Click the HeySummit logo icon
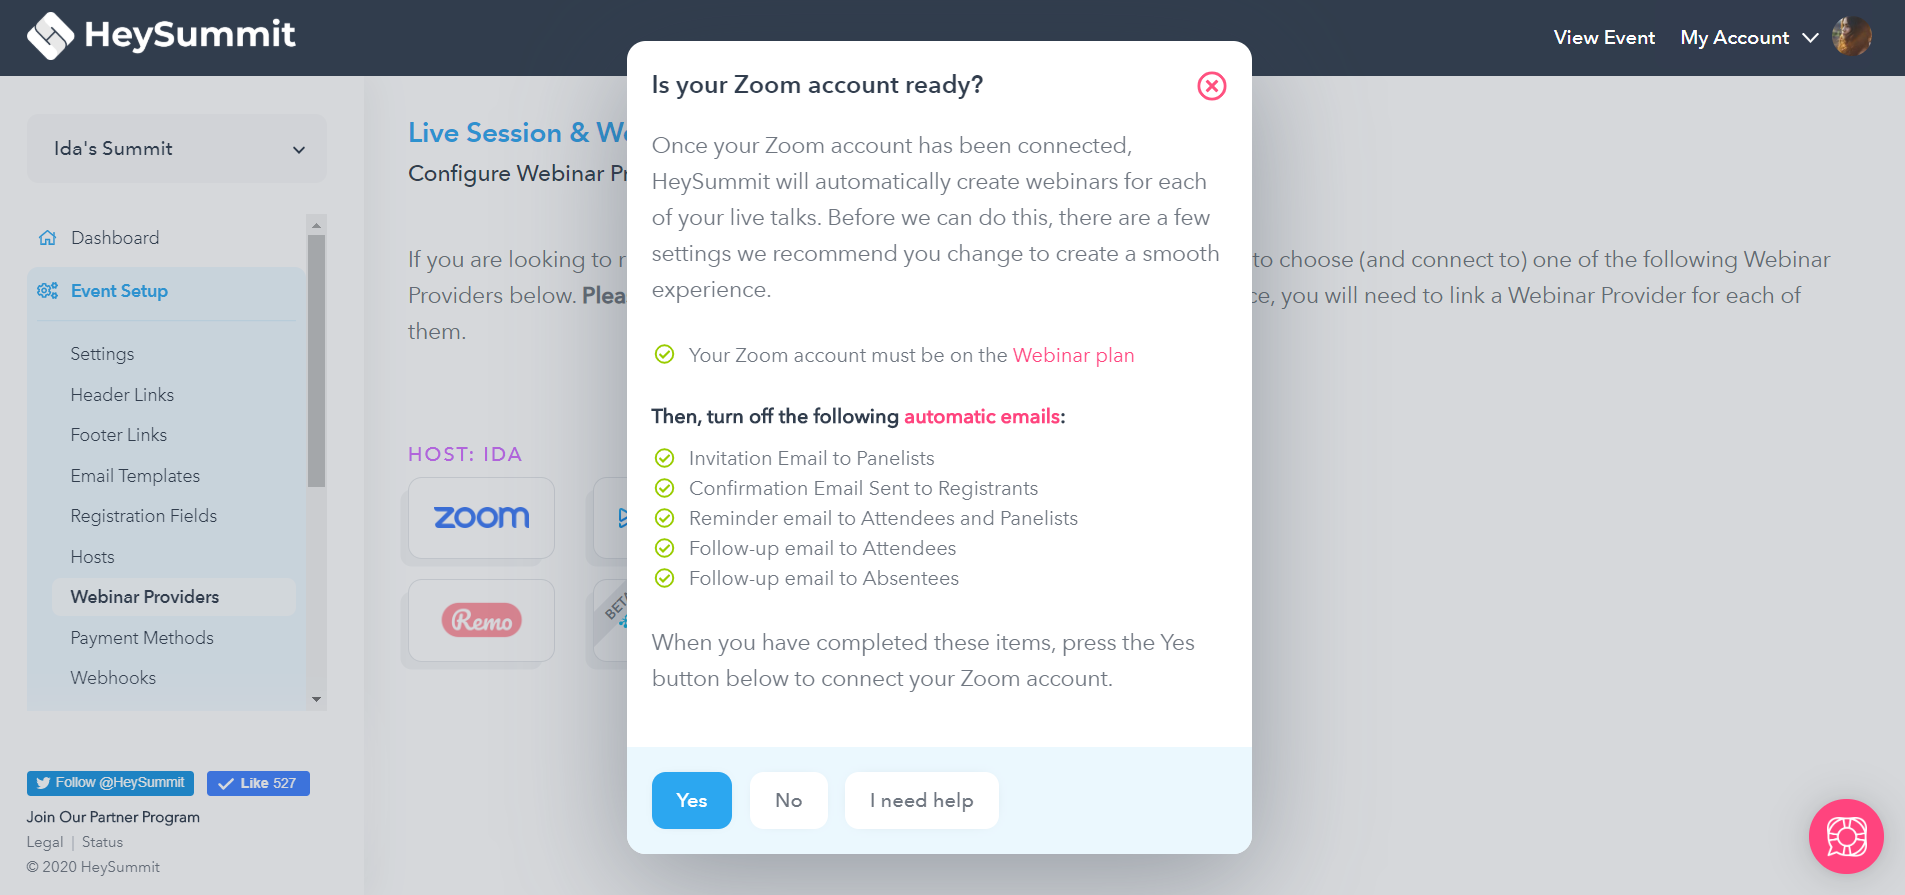This screenshot has width=1905, height=895. (x=50, y=36)
